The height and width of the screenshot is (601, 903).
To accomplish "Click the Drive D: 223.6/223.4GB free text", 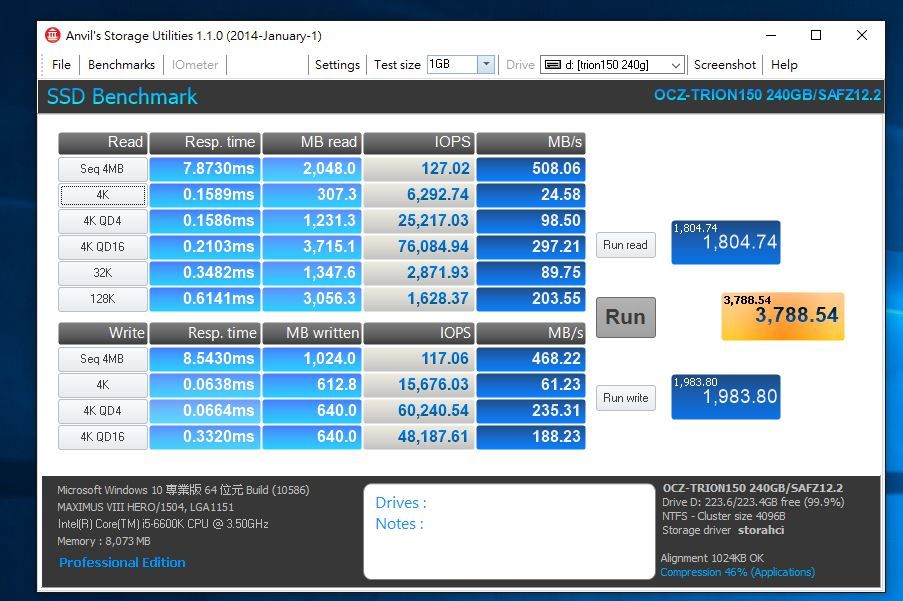I will click(753, 502).
